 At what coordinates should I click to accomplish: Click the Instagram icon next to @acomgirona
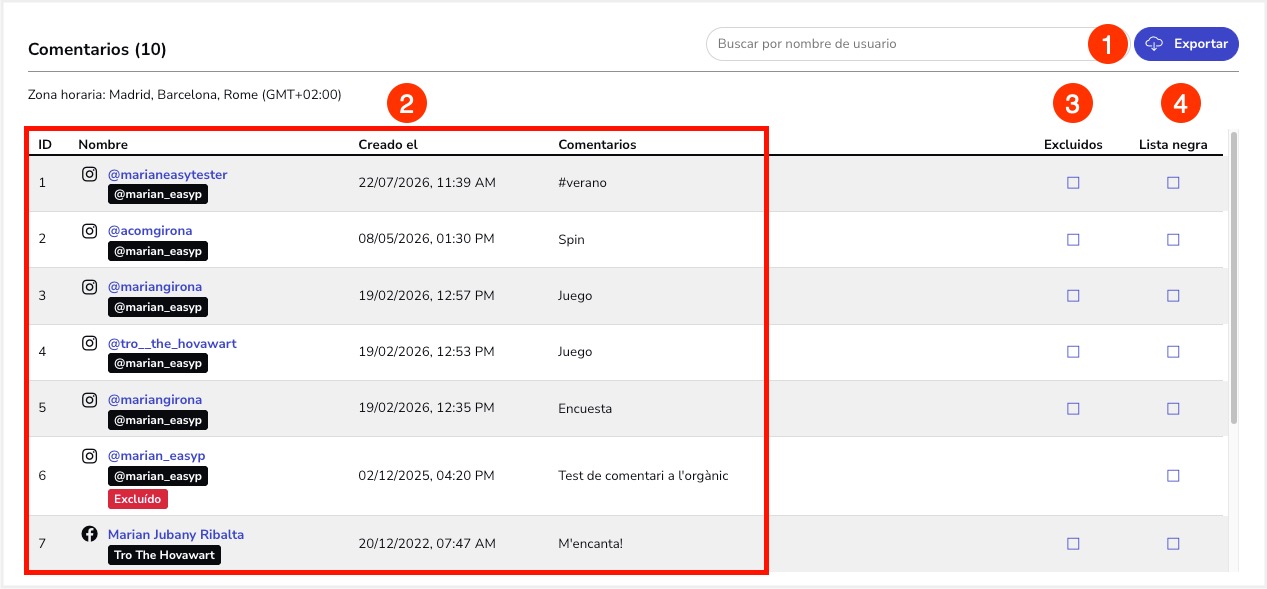(89, 230)
